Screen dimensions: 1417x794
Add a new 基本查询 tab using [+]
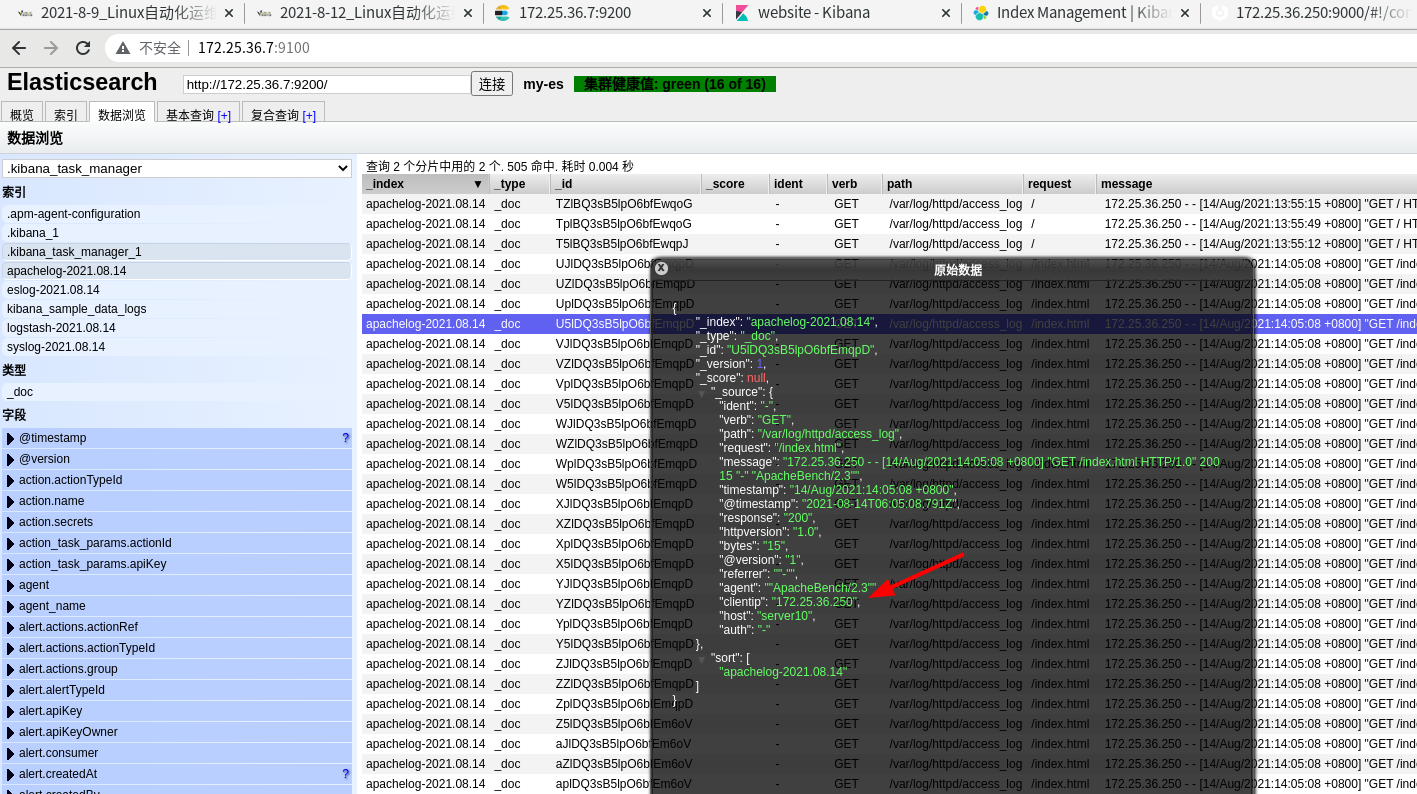(224, 116)
